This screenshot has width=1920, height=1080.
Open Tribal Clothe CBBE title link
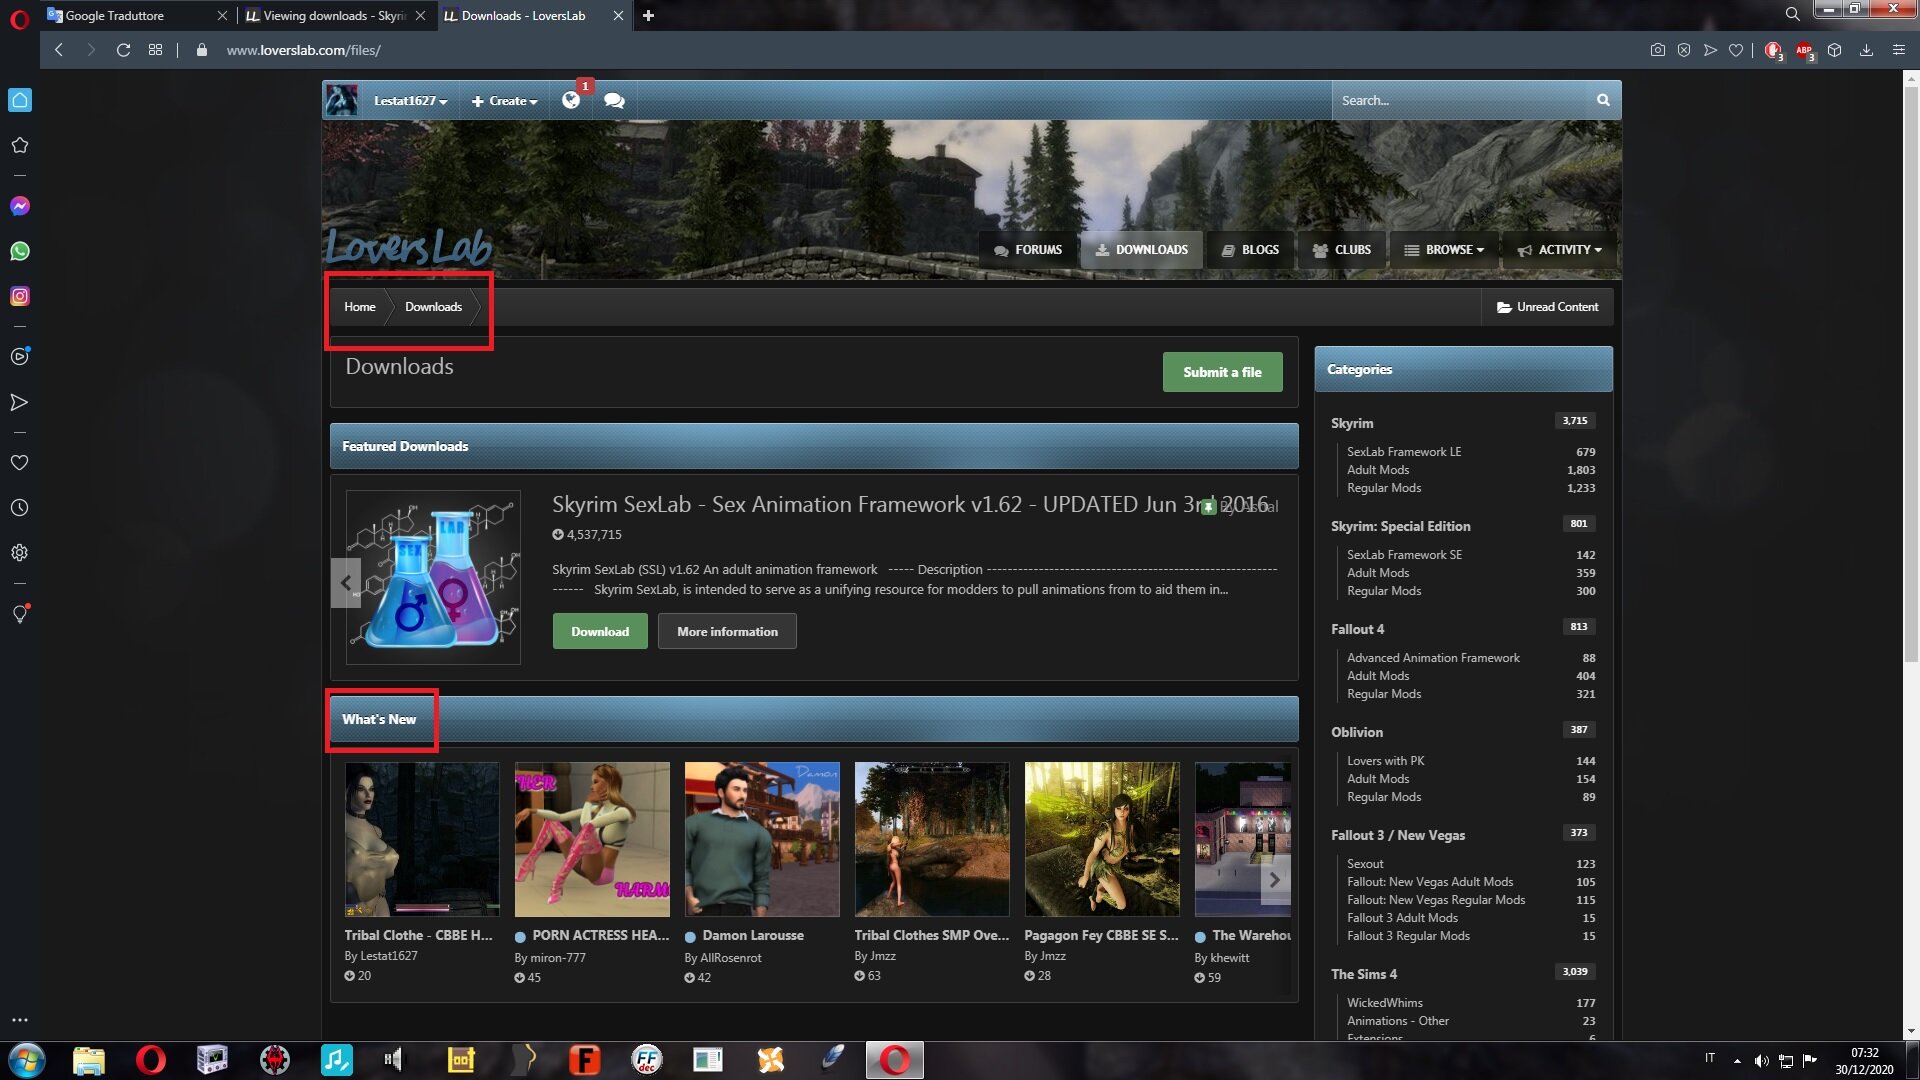point(418,935)
